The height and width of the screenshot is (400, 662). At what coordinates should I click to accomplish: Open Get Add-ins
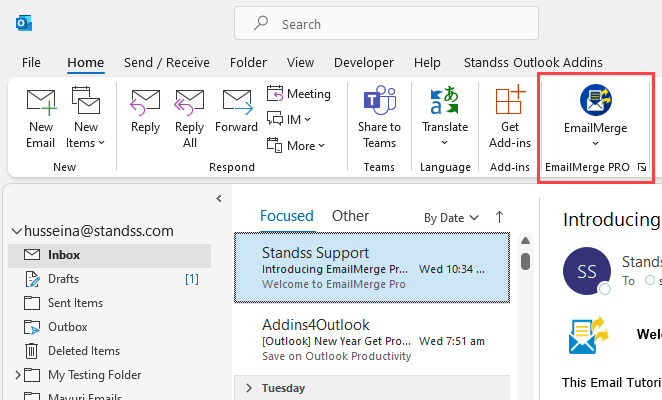(x=510, y=118)
